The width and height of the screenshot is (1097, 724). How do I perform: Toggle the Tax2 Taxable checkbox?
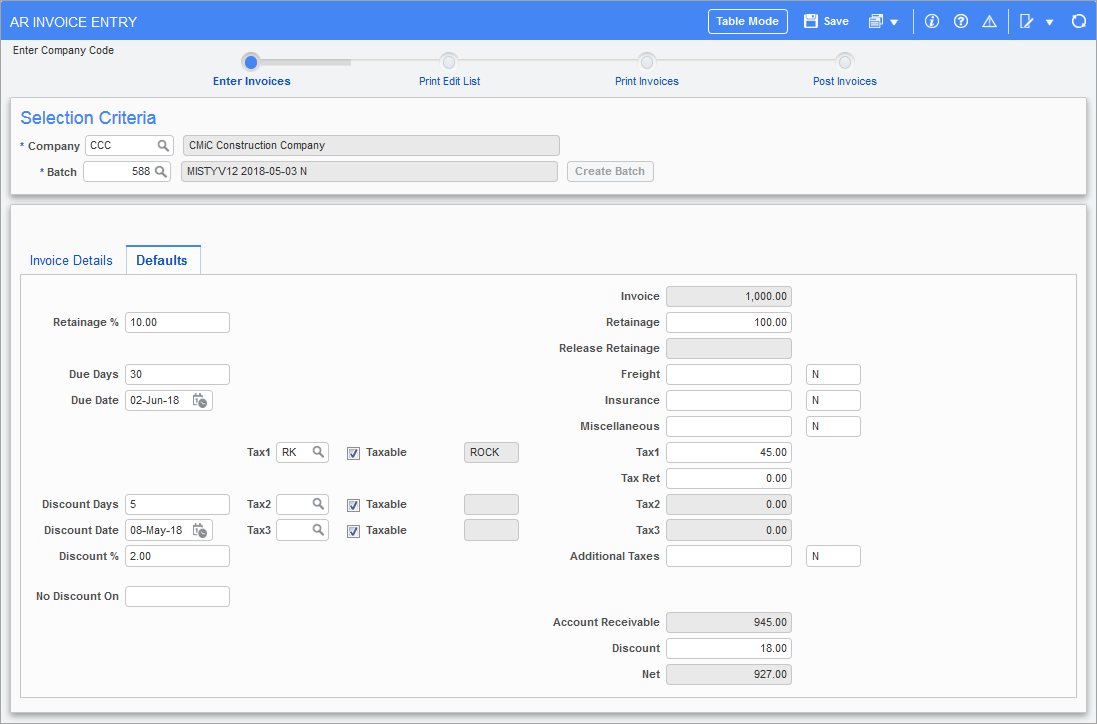point(353,505)
